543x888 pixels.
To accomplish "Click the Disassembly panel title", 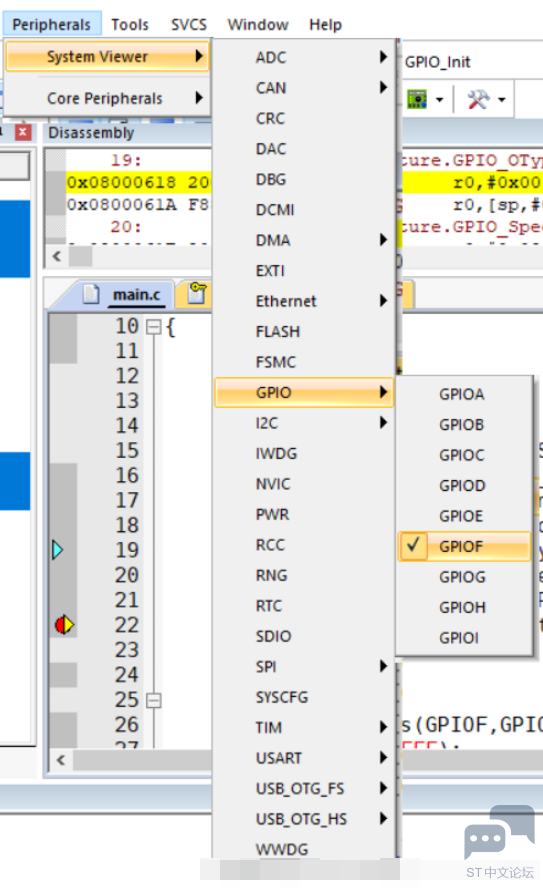I will pos(91,133).
